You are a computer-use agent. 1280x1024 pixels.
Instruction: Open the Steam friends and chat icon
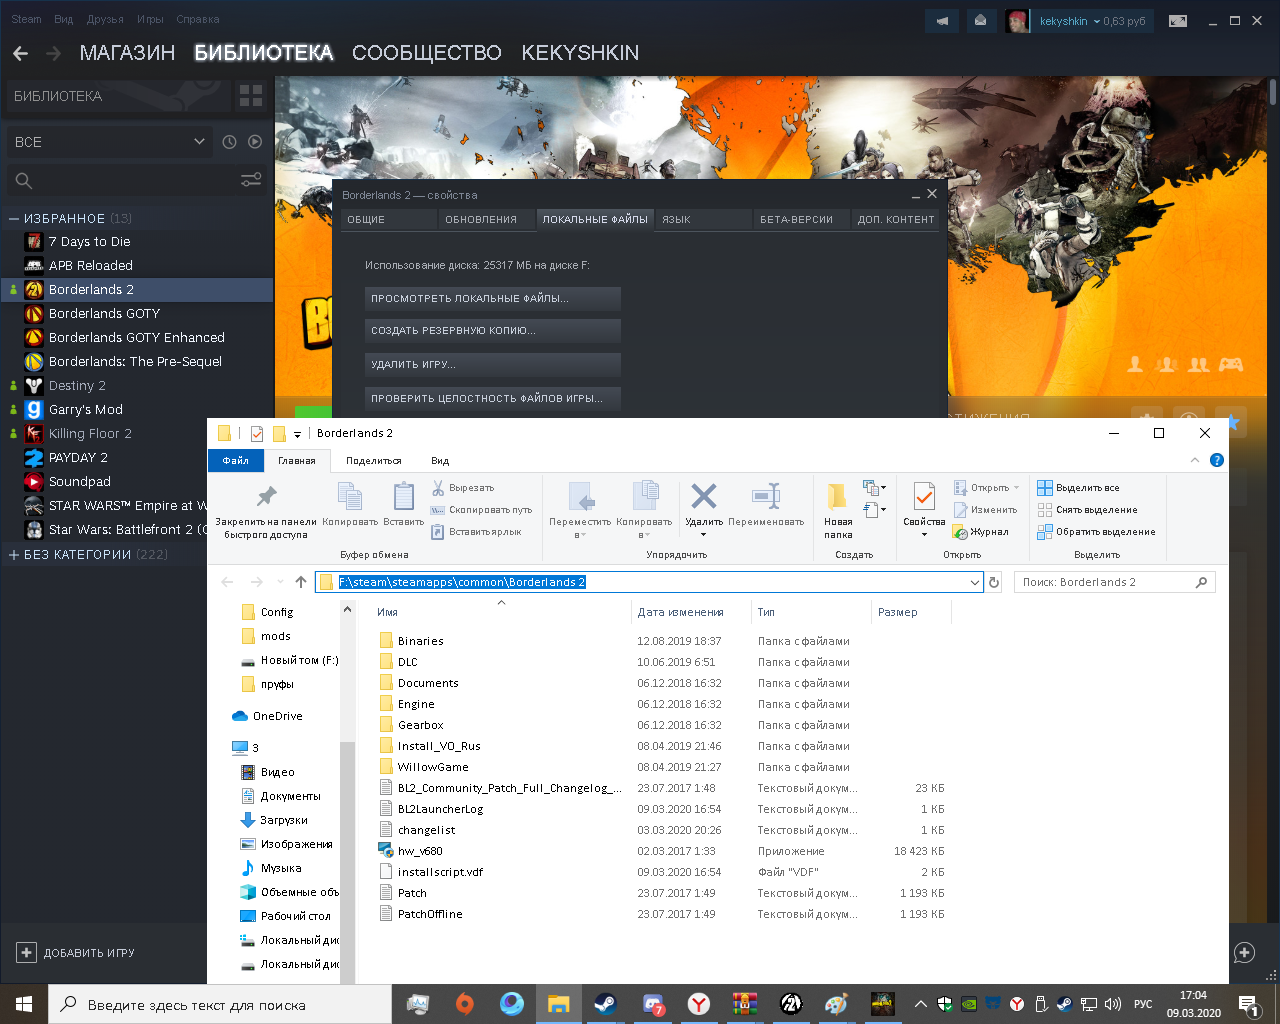coord(1245,952)
